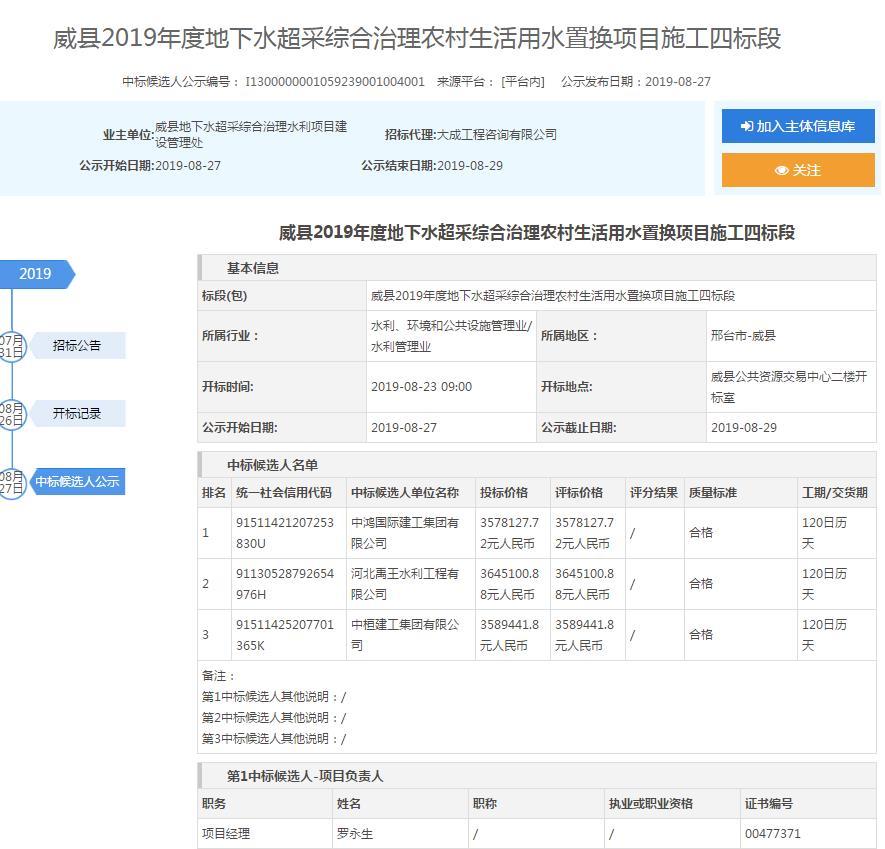Click candidate name 中恒建工集团有限公司
The width and height of the screenshot is (885, 849).
tap(405, 635)
